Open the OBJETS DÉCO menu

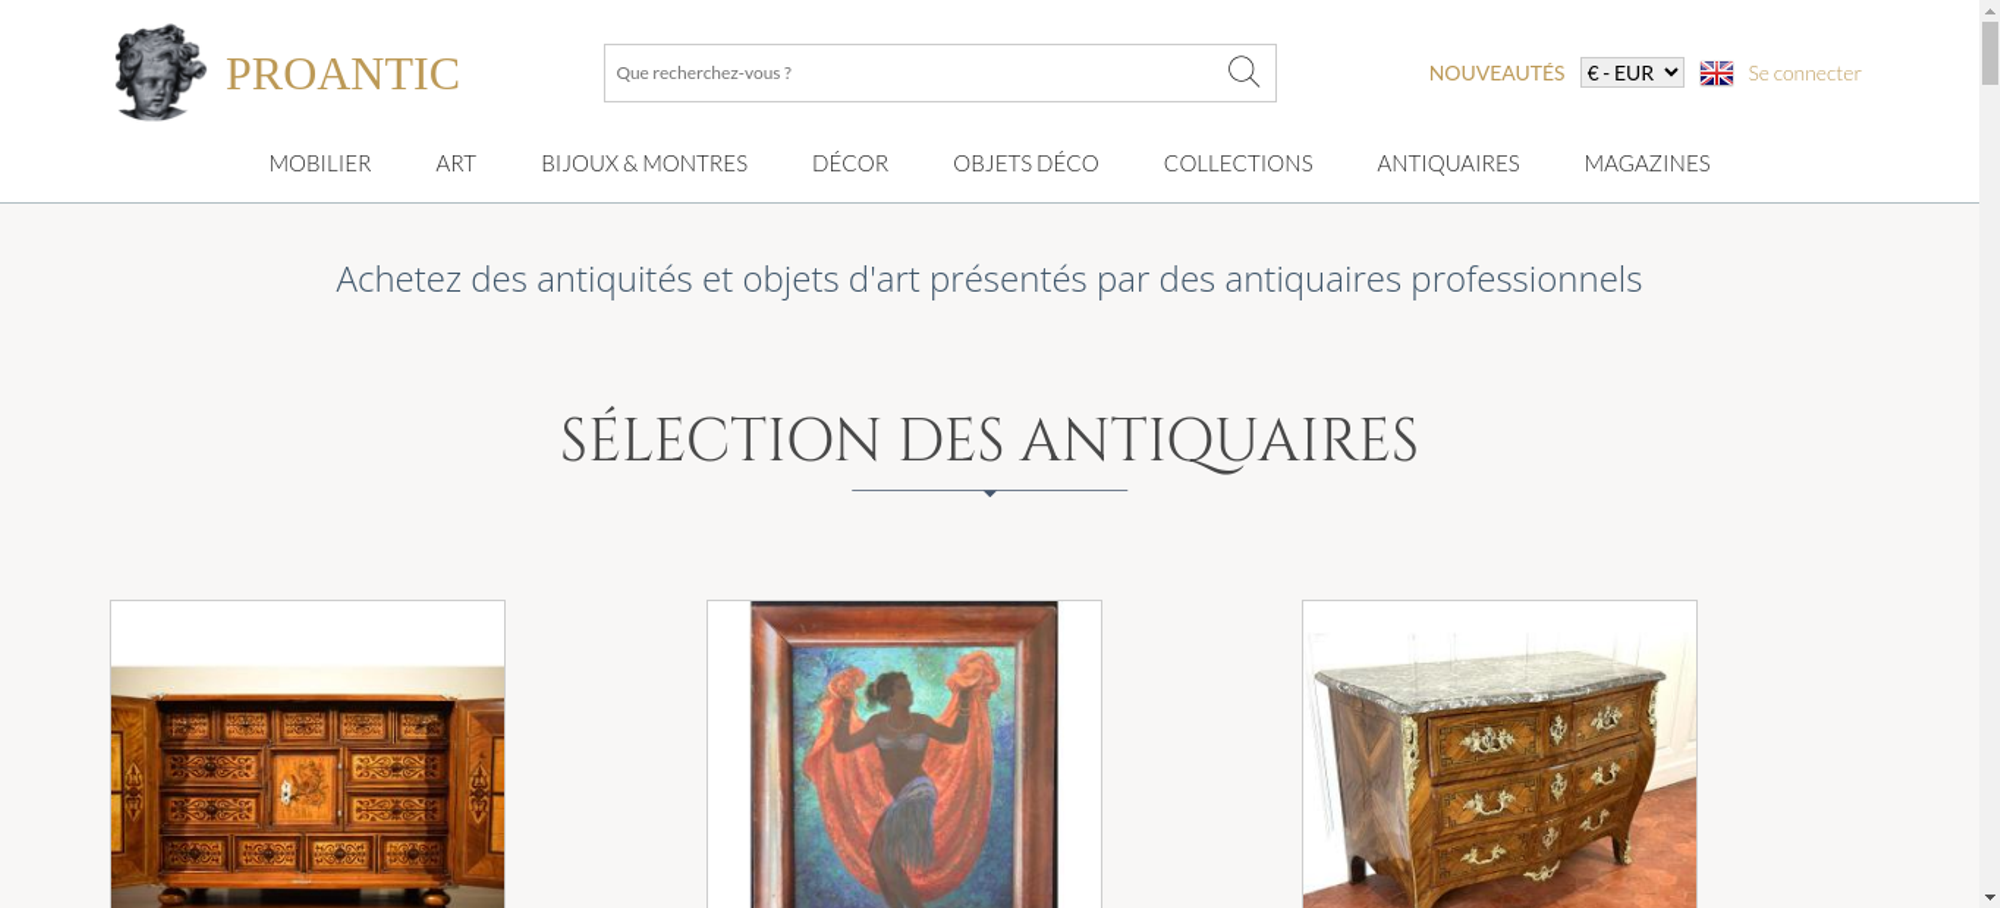click(x=1026, y=163)
